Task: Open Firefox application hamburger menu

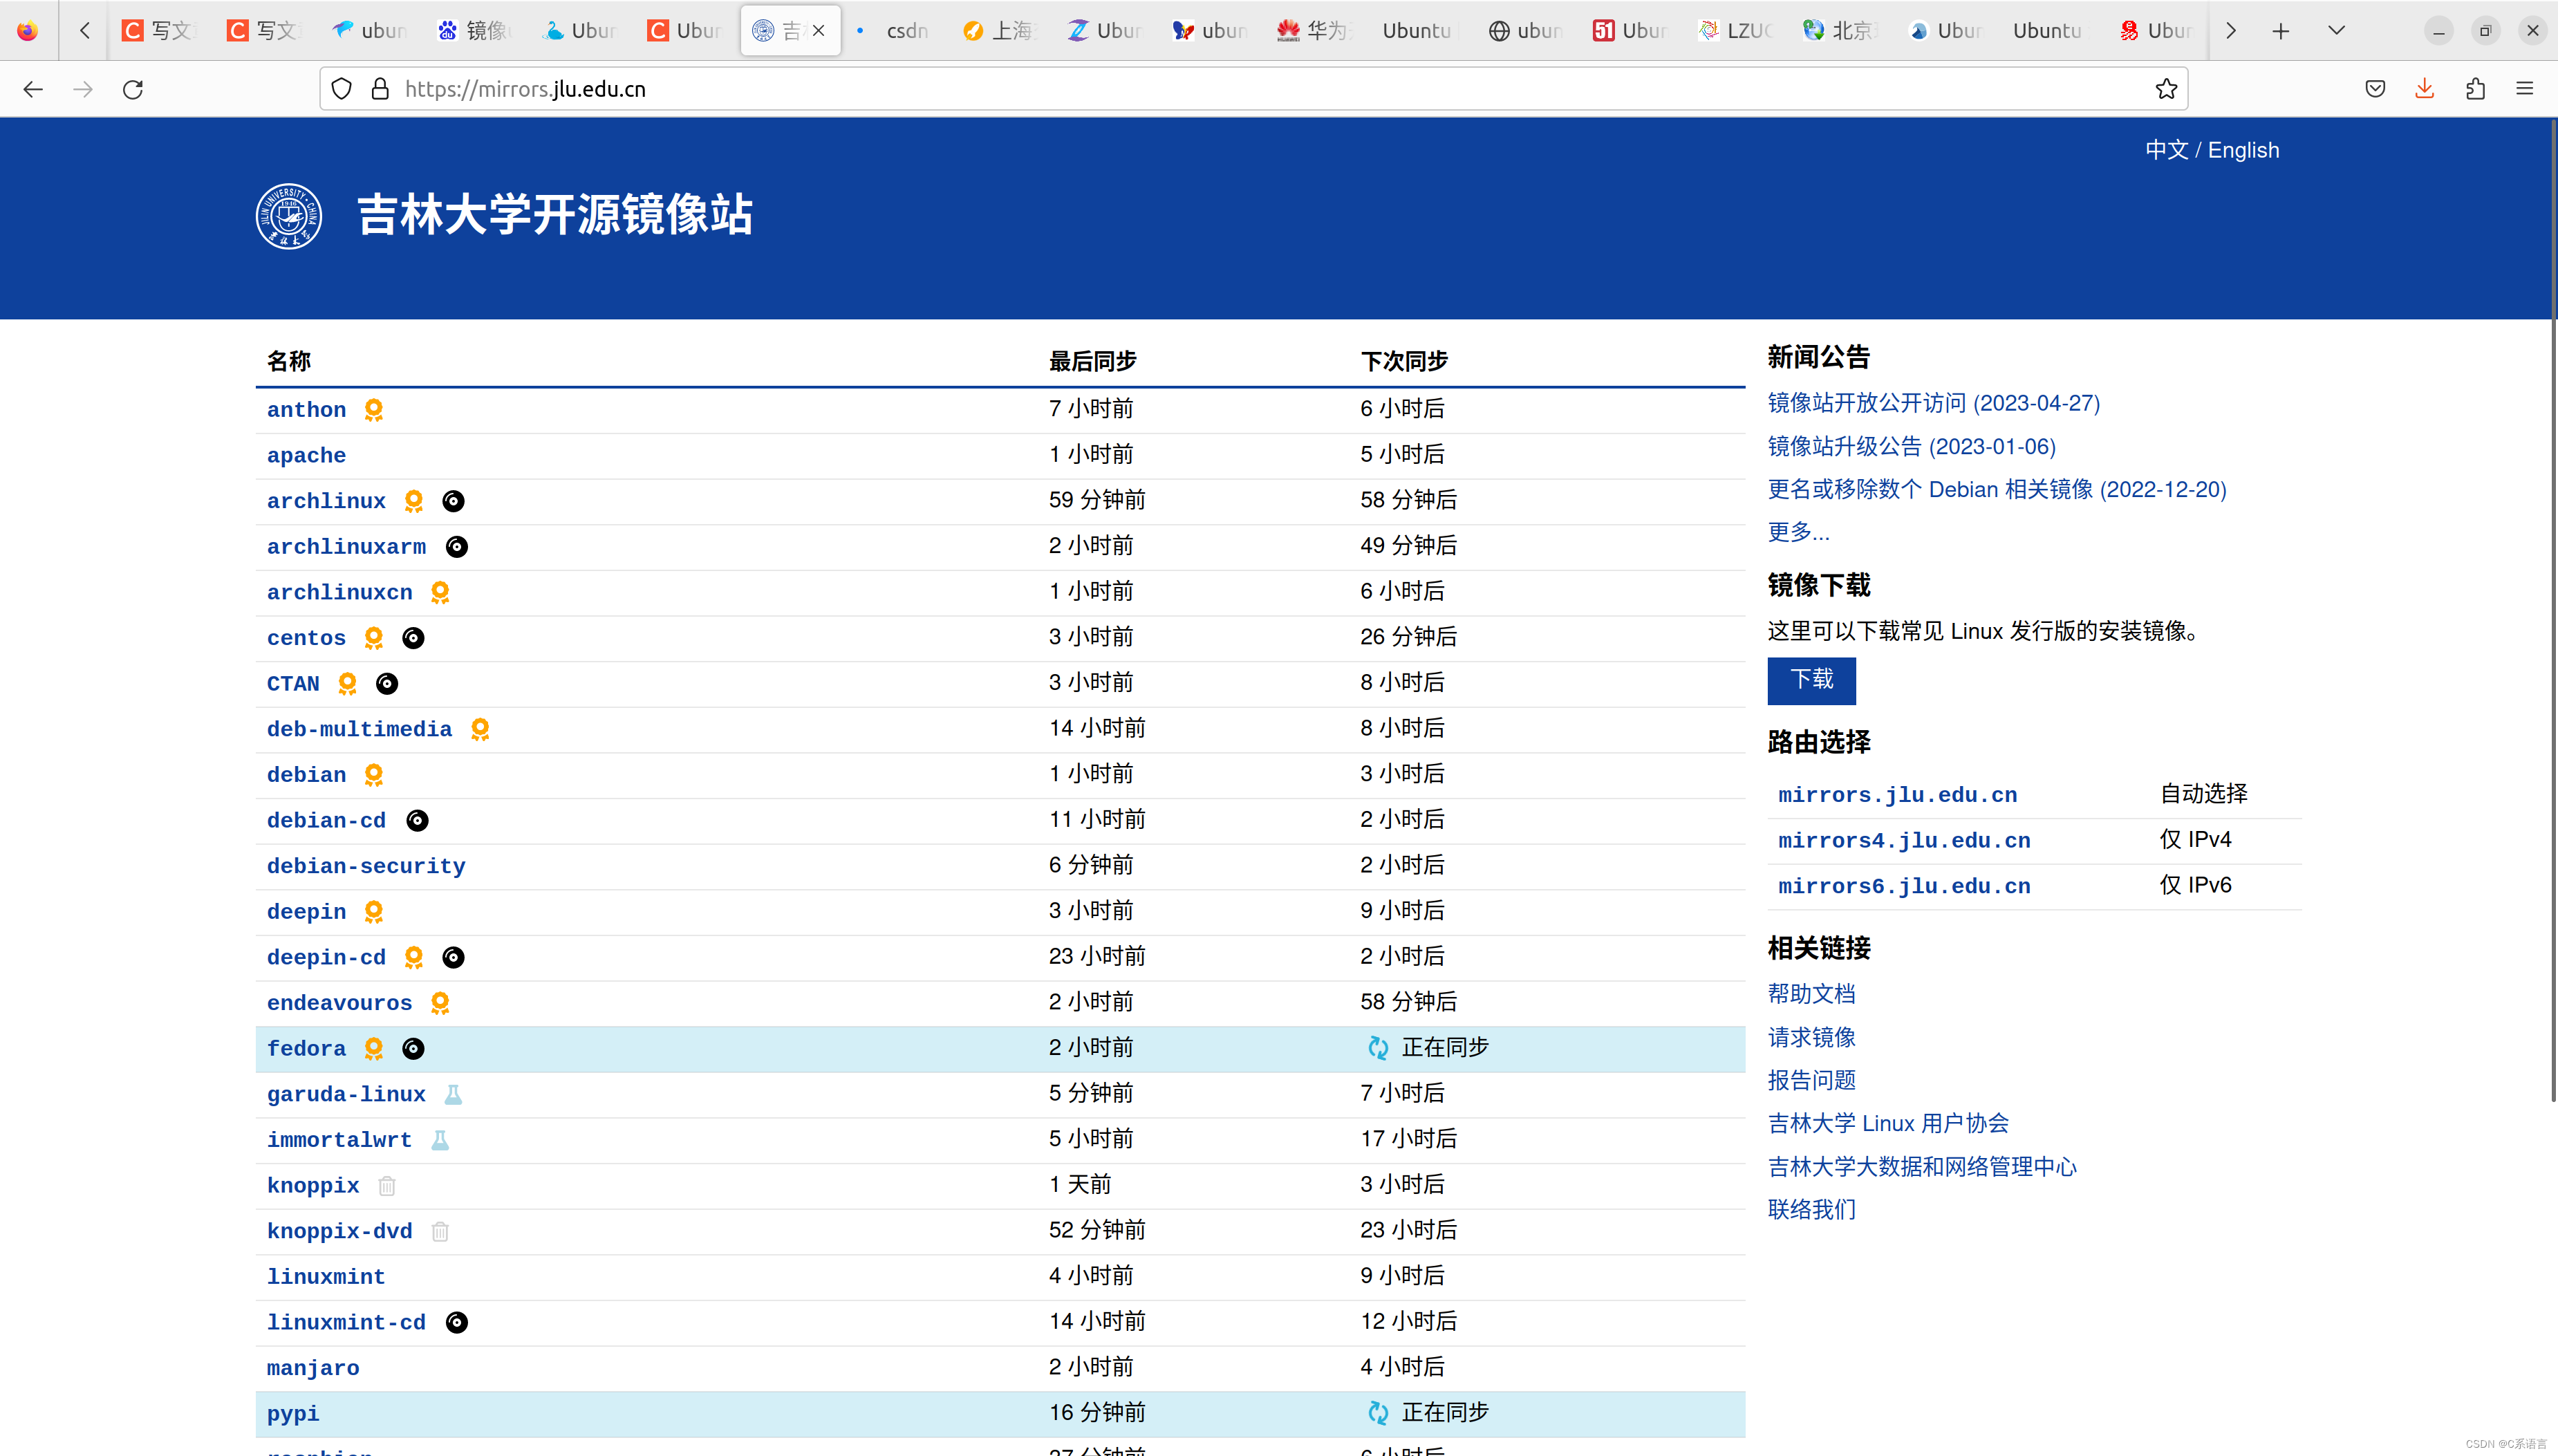Action: pos(2525,89)
